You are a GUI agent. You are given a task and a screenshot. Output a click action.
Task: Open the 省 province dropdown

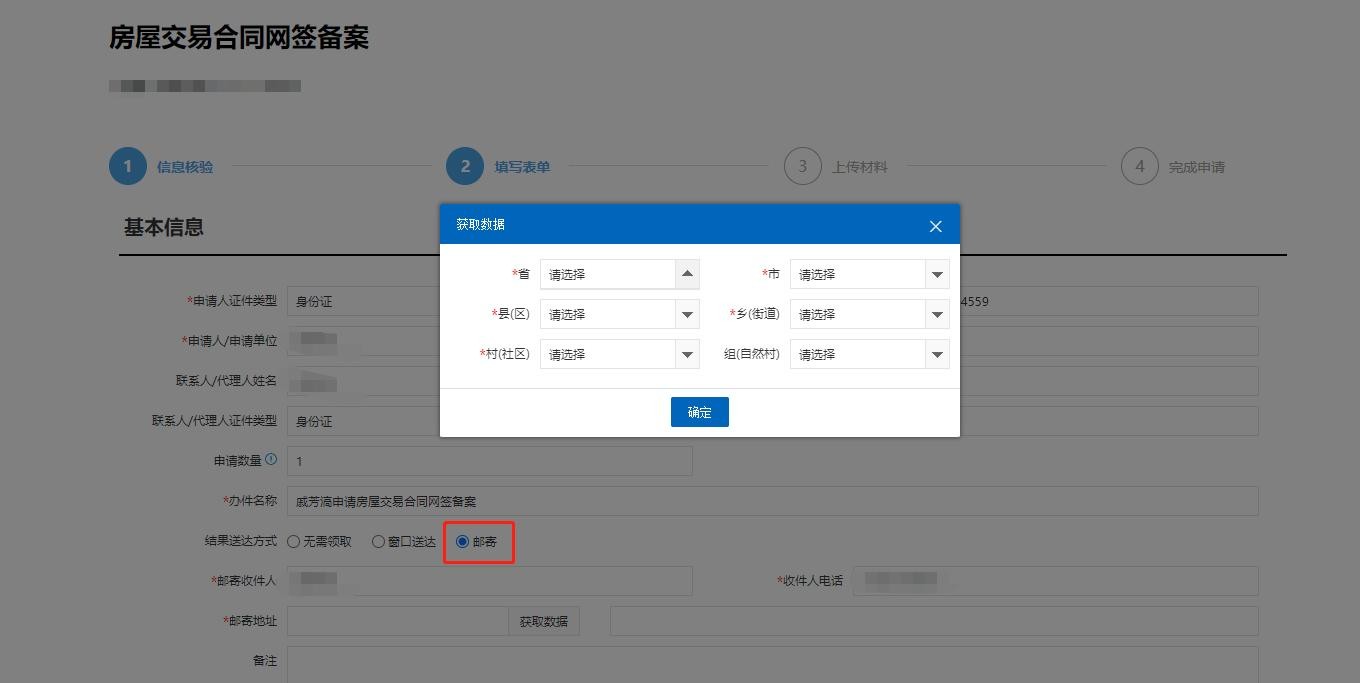619,274
